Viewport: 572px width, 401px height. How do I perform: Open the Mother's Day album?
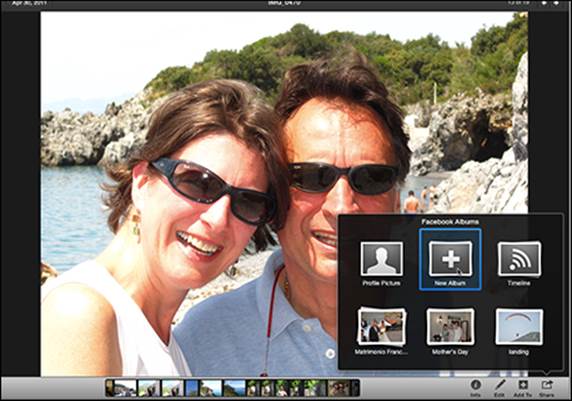(x=450, y=326)
